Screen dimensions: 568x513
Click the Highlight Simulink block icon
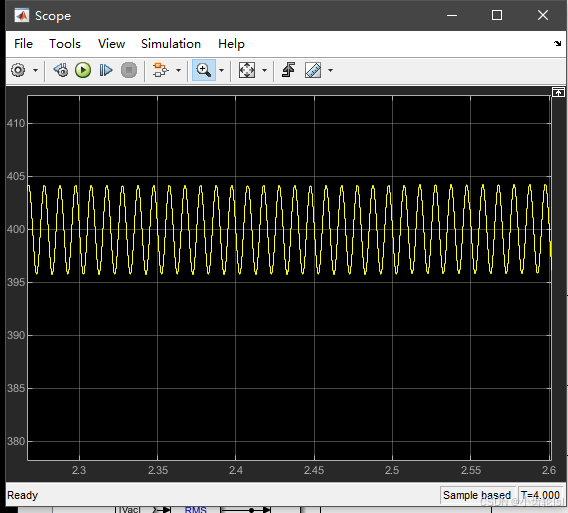point(160,70)
